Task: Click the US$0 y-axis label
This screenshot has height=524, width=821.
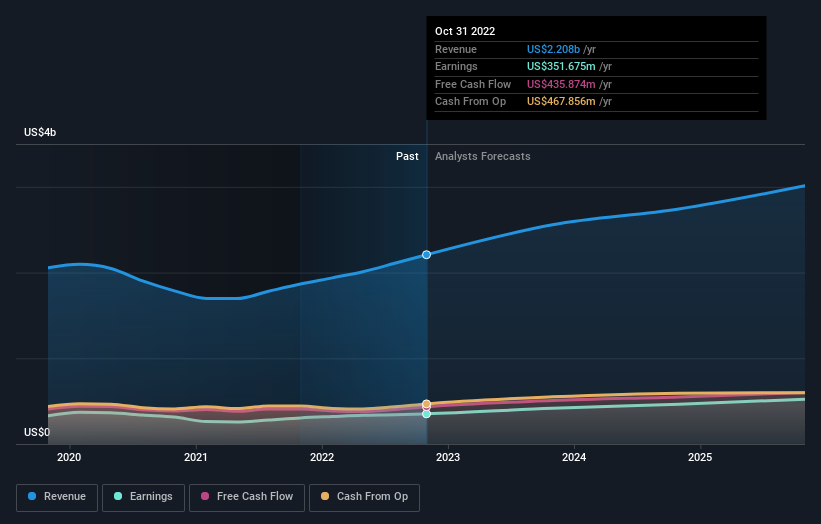Action: click(x=37, y=432)
